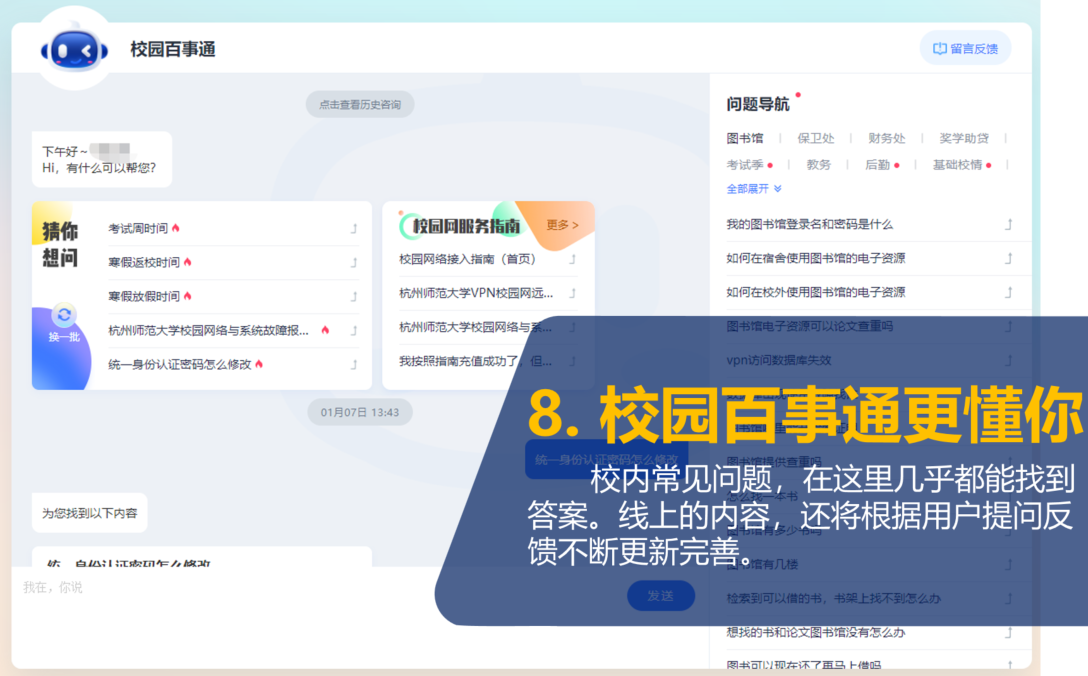The width and height of the screenshot is (1088, 676).
Task: Click arrow icon in 杭州师范大学校园网络与系统故障报 row
Action: 354,330
